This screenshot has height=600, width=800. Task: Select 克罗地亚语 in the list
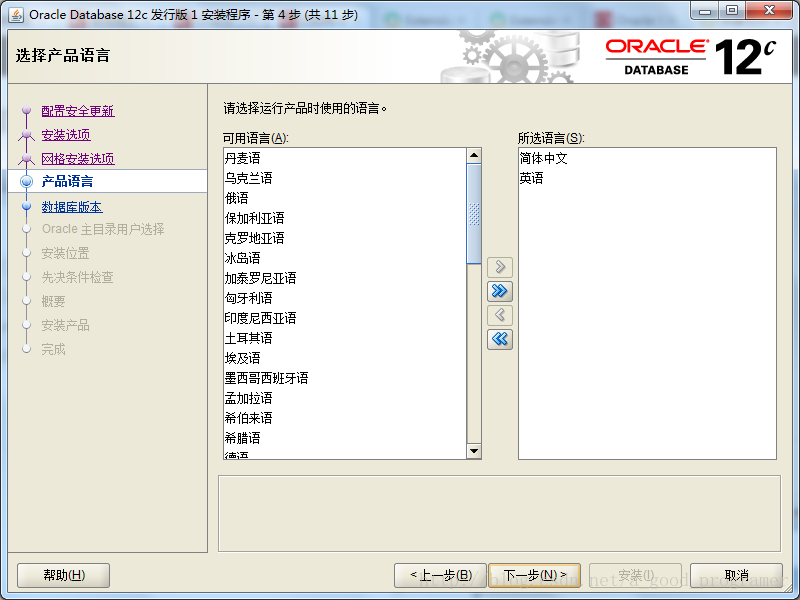[x=345, y=238]
